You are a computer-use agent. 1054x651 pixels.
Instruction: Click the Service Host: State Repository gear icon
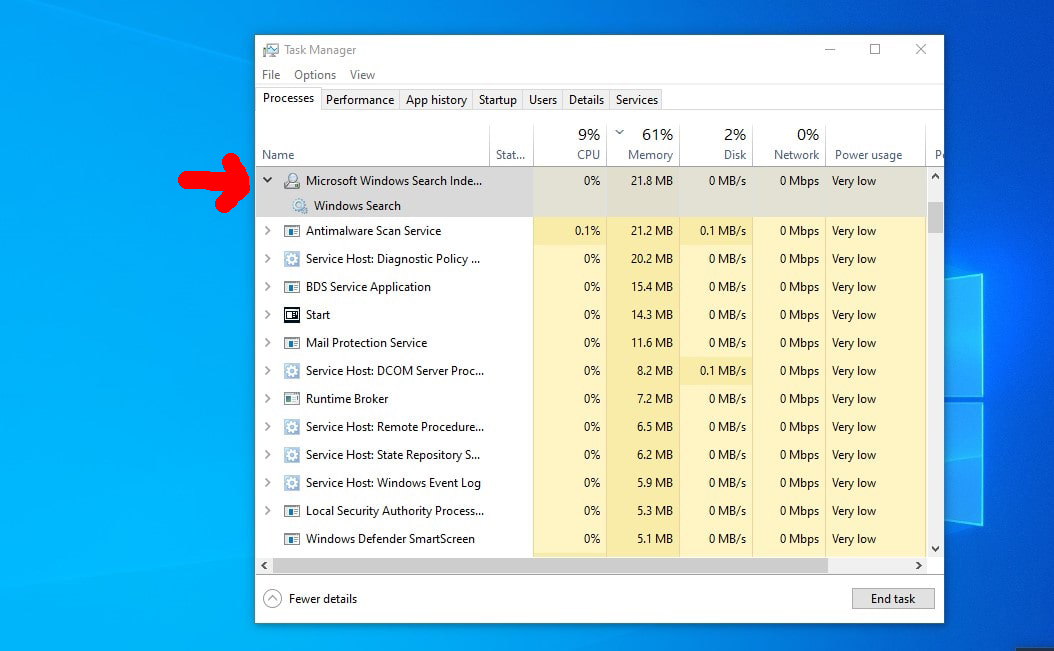pos(292,455)
